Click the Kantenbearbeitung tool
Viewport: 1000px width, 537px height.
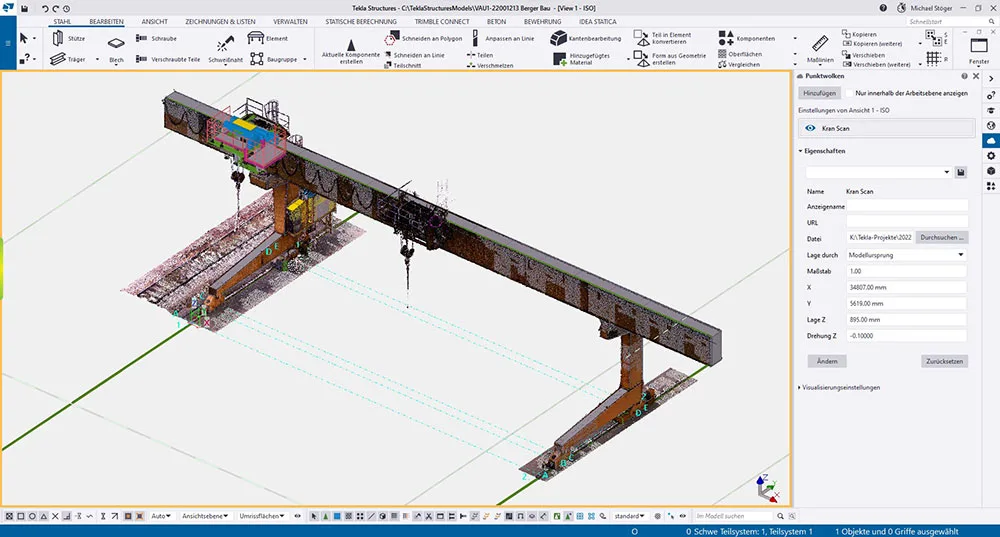585,38
